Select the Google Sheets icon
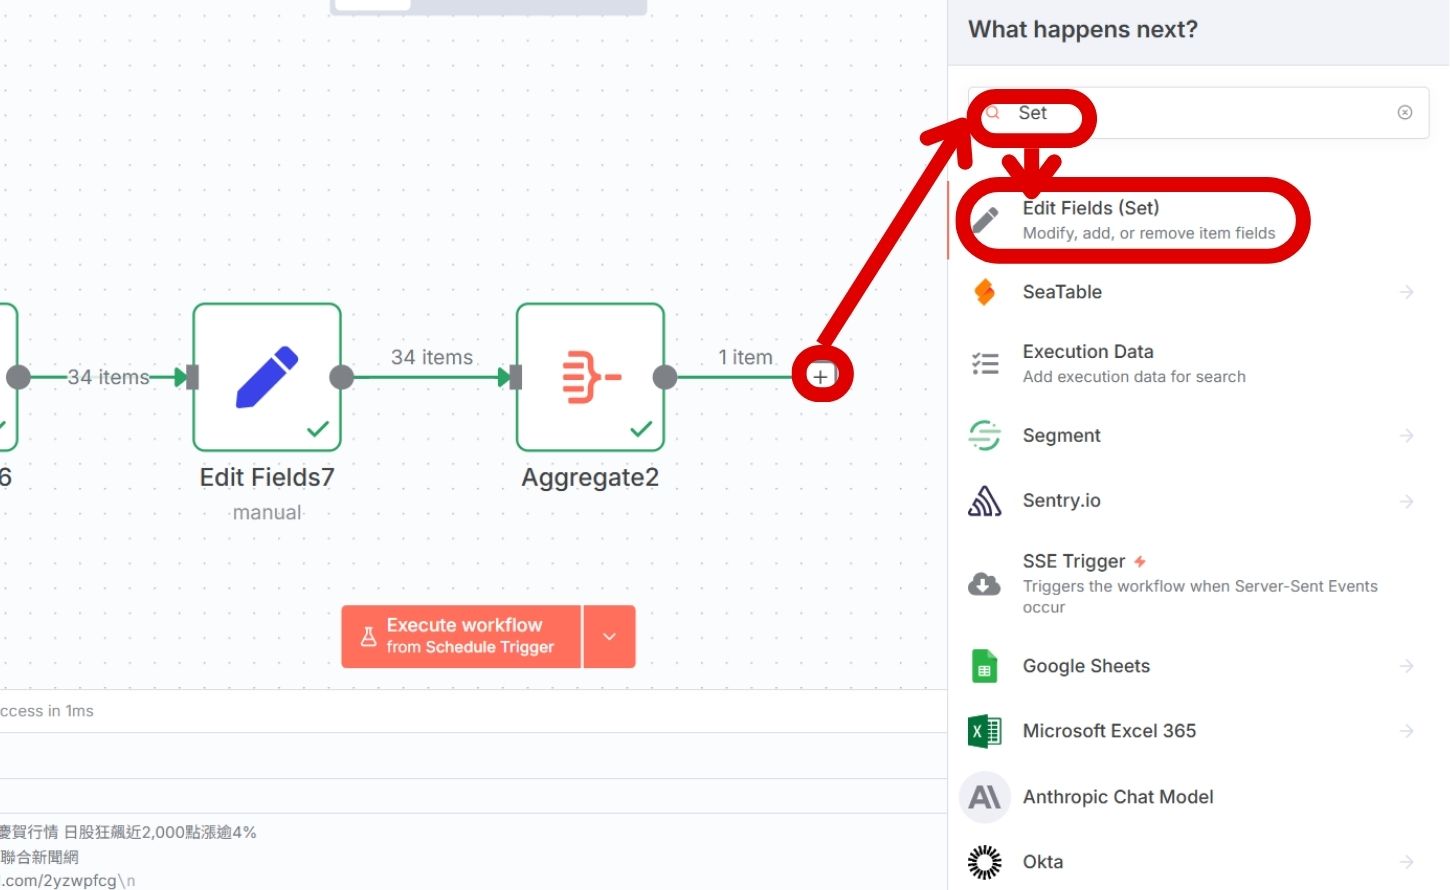 point(984,666)
